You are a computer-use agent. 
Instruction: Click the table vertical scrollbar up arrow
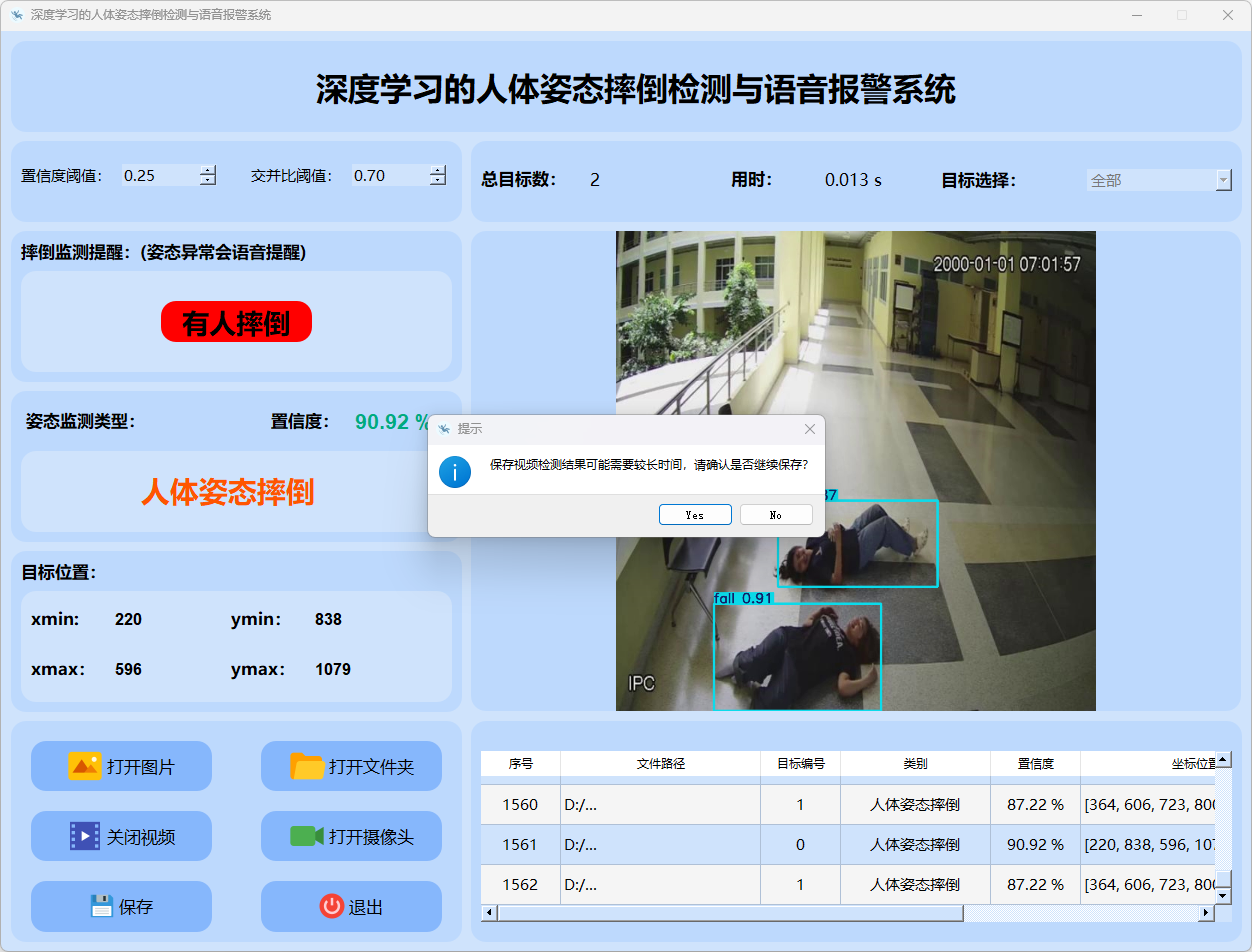(x=1223, y=760)
